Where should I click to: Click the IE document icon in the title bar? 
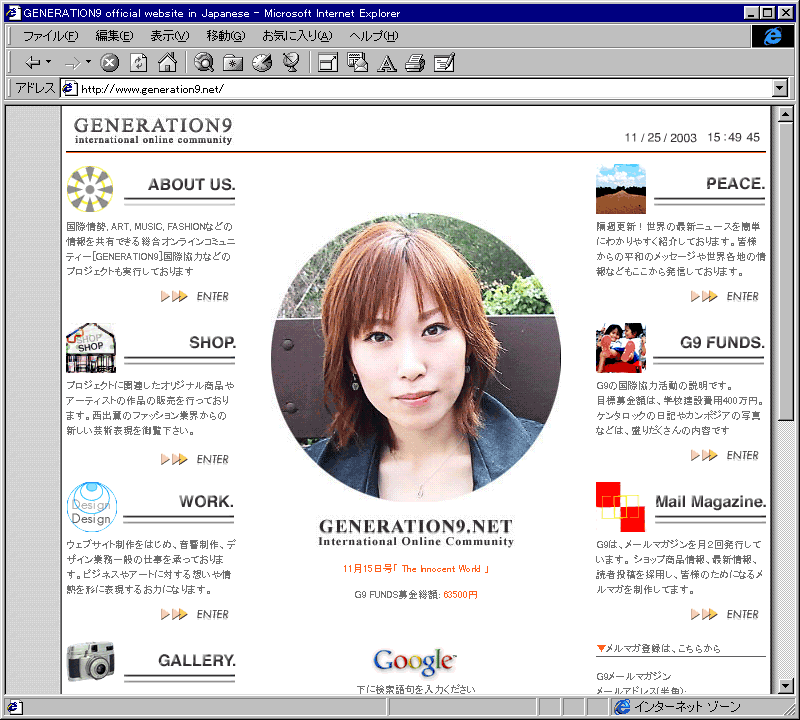pyautogui.click(x=13, y=13)
